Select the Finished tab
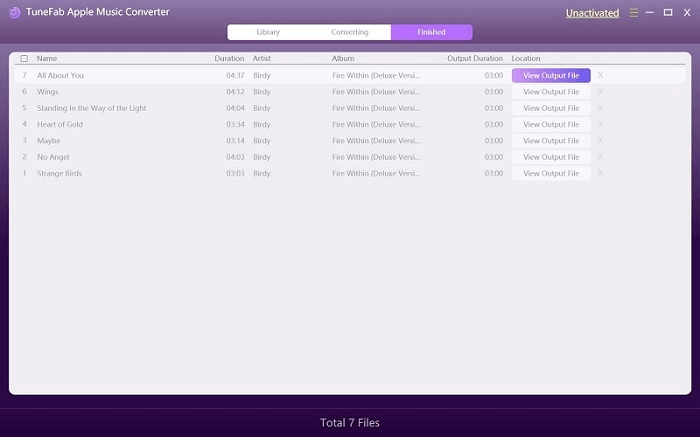The image size is (700, 437). point(432,32)
